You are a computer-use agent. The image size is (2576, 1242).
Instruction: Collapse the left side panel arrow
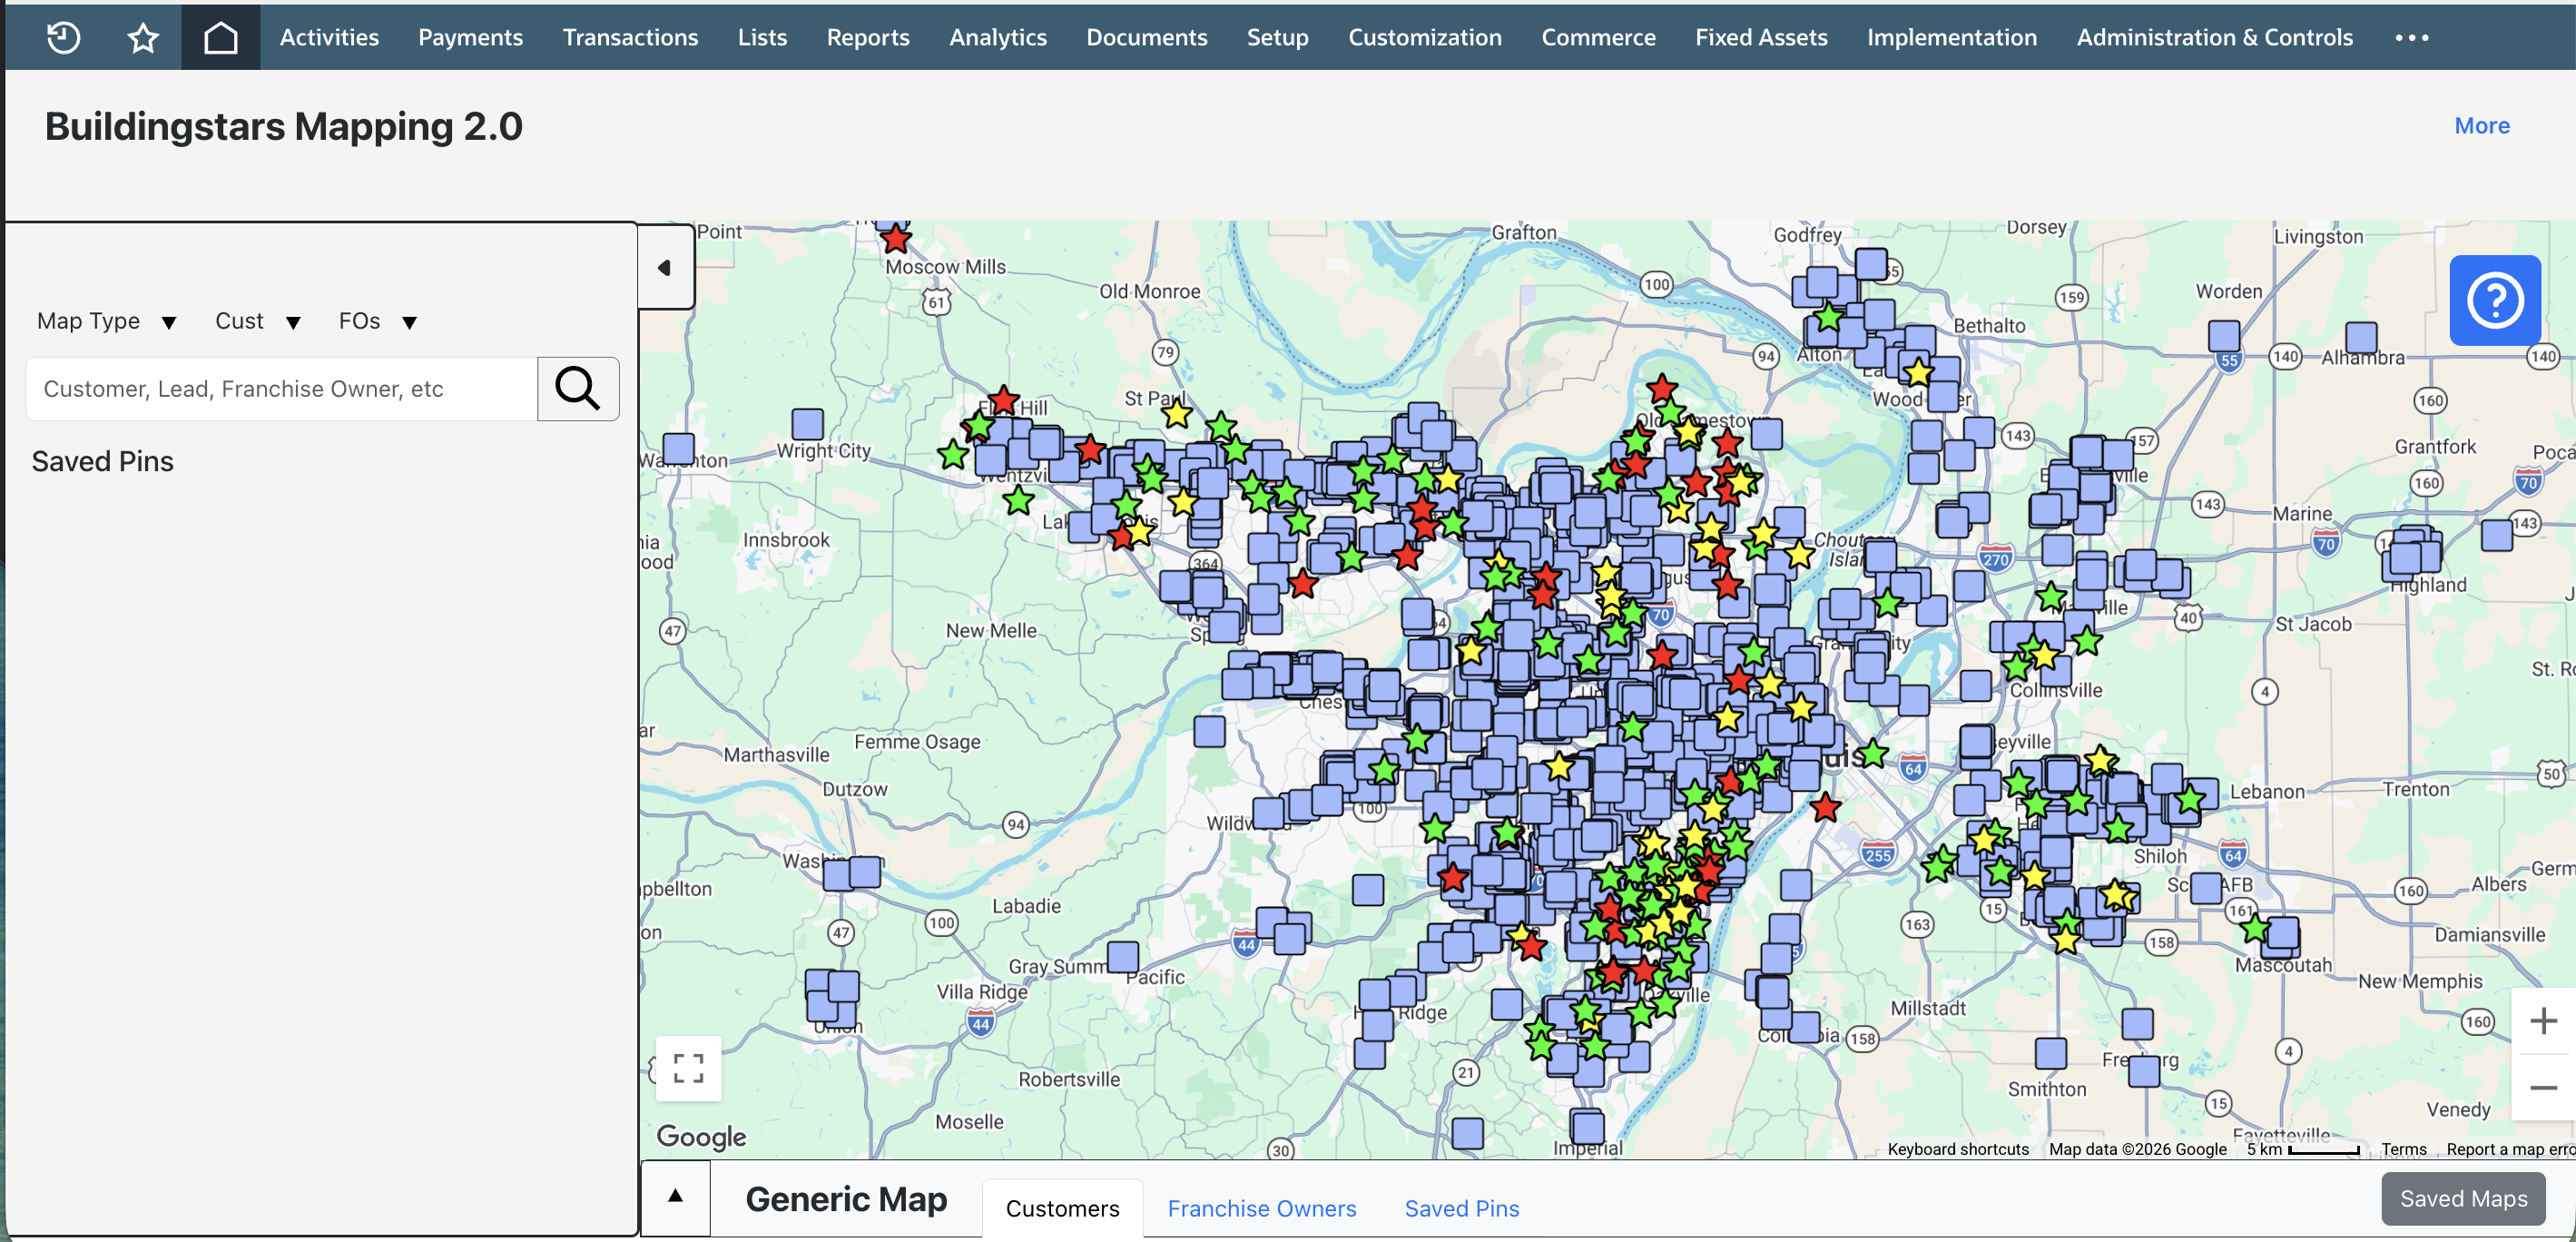coord(665,267)
